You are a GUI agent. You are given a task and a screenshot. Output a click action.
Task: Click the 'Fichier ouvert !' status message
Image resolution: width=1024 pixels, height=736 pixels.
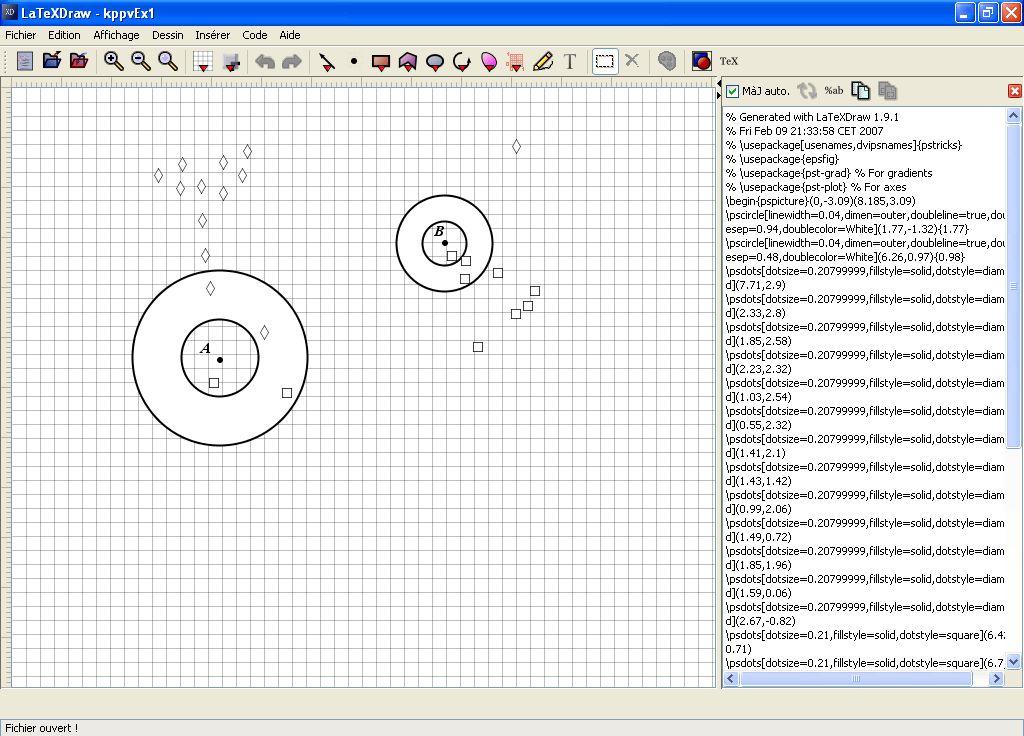pyautogui.click(x=41, y=728)
